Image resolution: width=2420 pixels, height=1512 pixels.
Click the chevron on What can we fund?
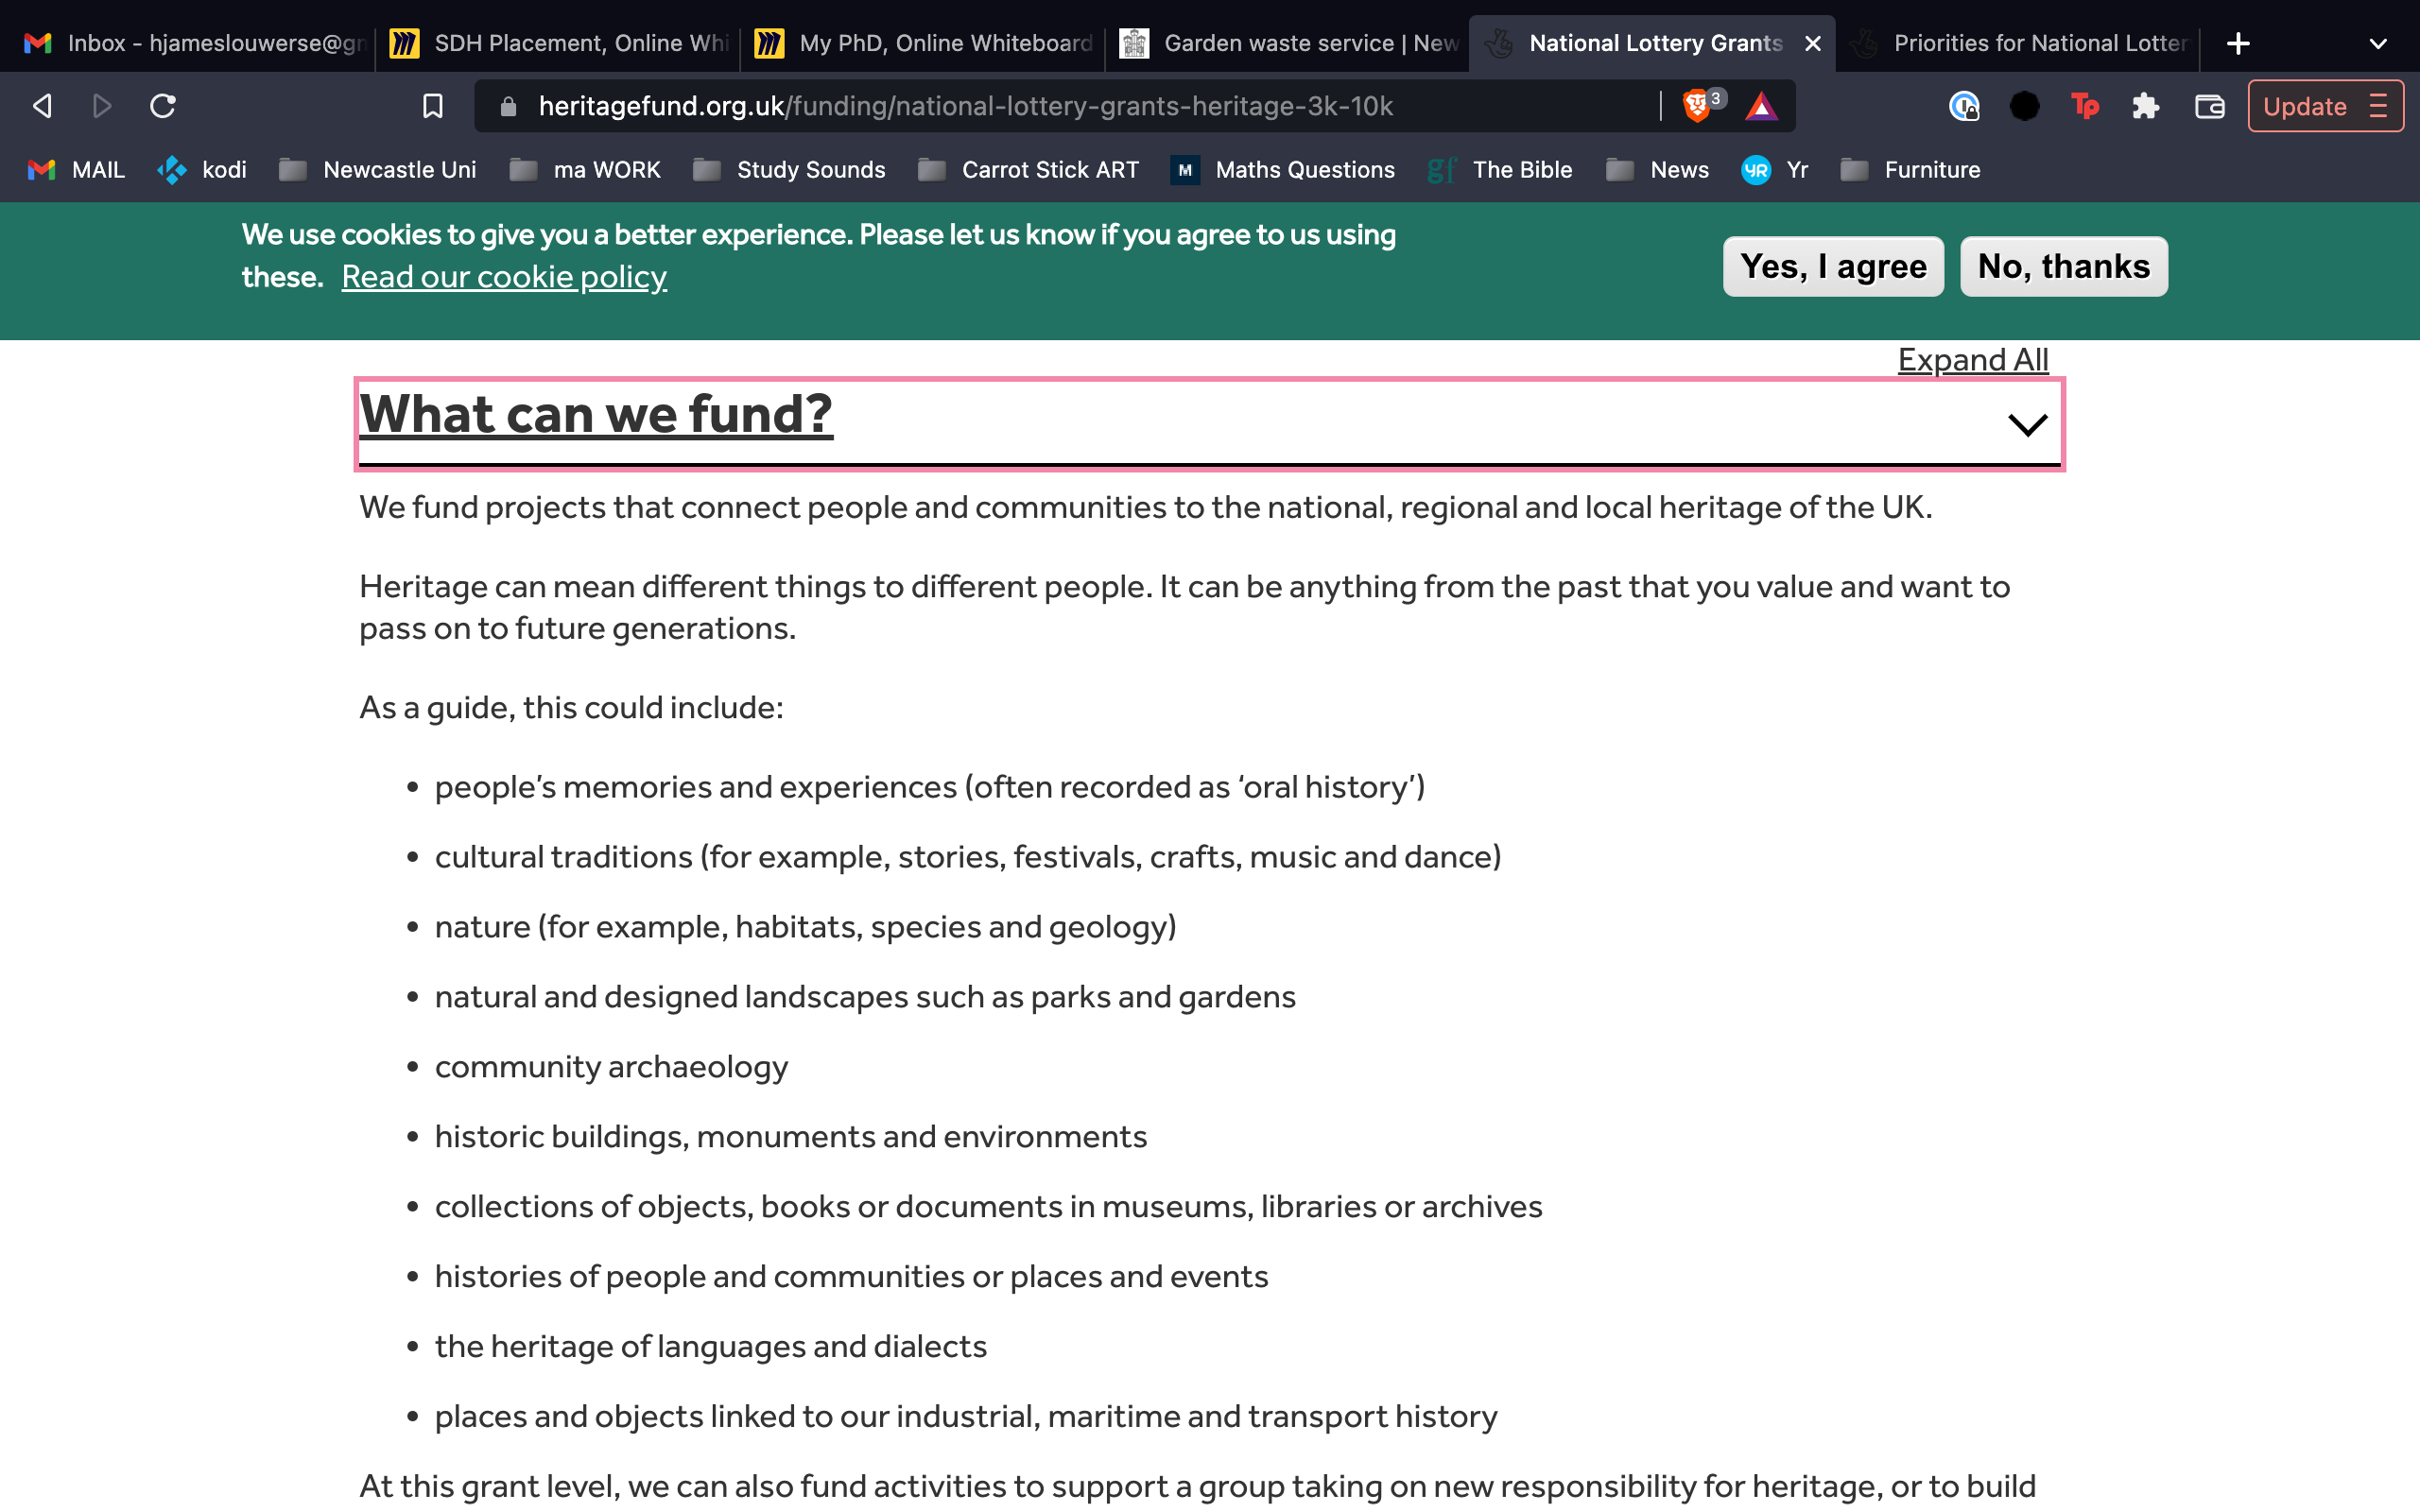(x=2027, y=425)
